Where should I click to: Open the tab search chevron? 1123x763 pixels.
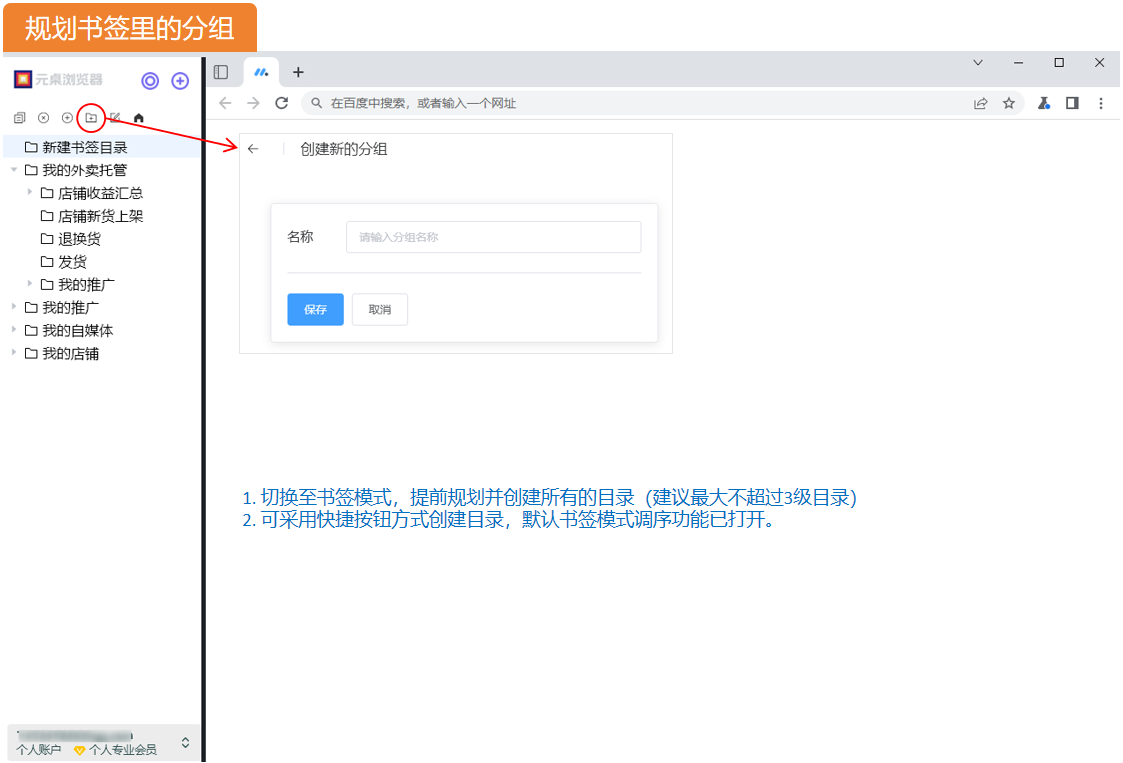[978, 63]
